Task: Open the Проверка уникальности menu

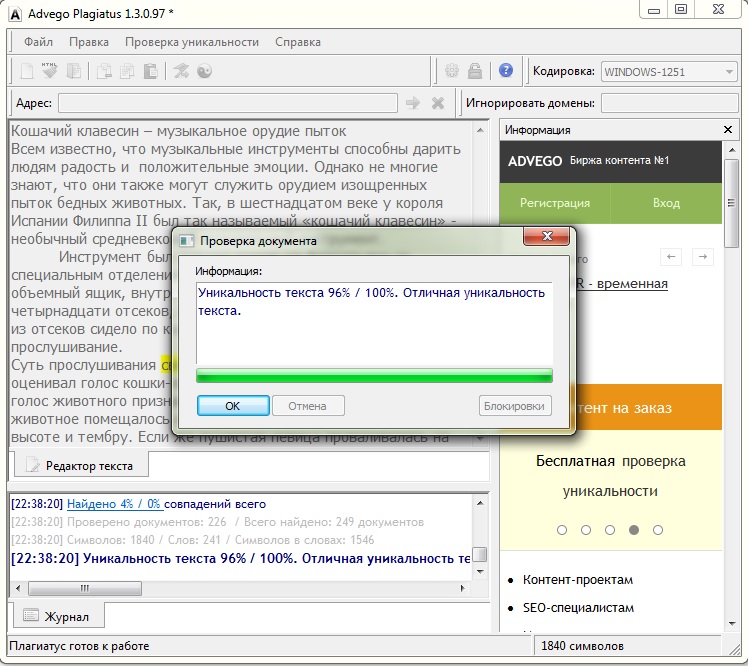Action: [x=192, y=42]
